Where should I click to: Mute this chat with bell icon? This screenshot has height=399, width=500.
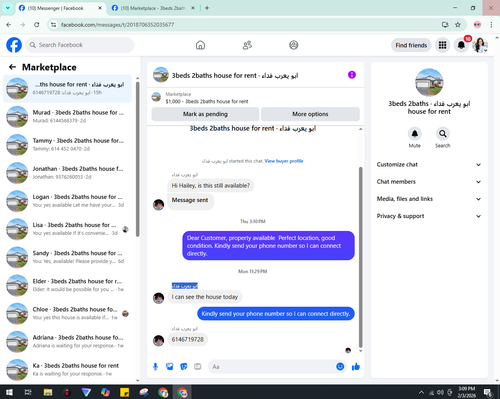(x=415, y=134)
